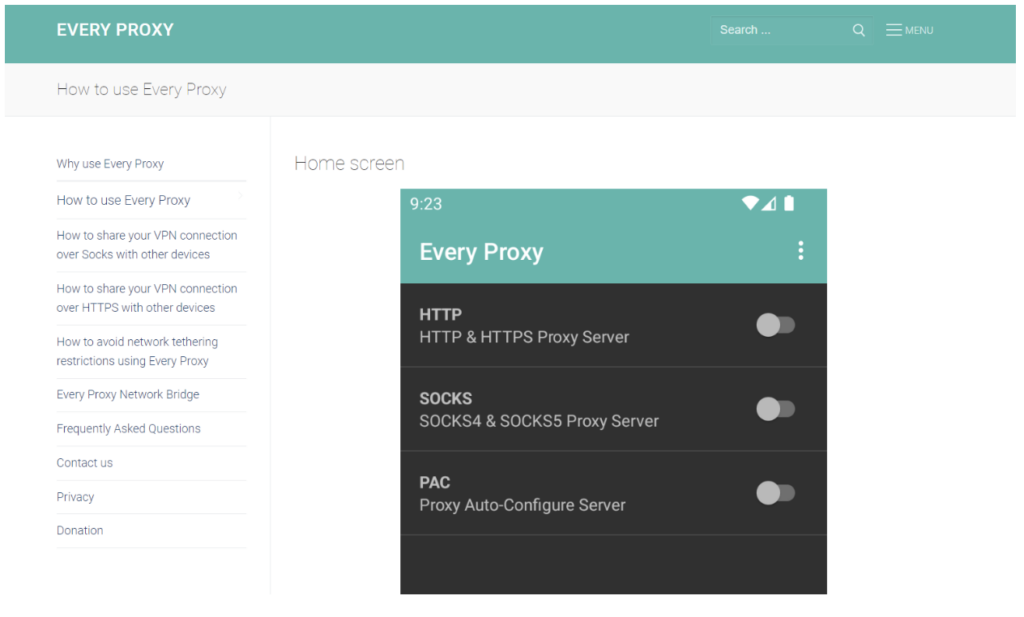Enable the PAC Proxy Auto-Configure Server

(776, 493)
